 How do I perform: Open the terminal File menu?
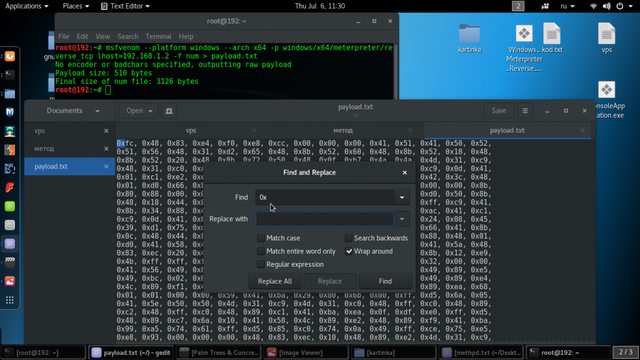coord(64,36)
